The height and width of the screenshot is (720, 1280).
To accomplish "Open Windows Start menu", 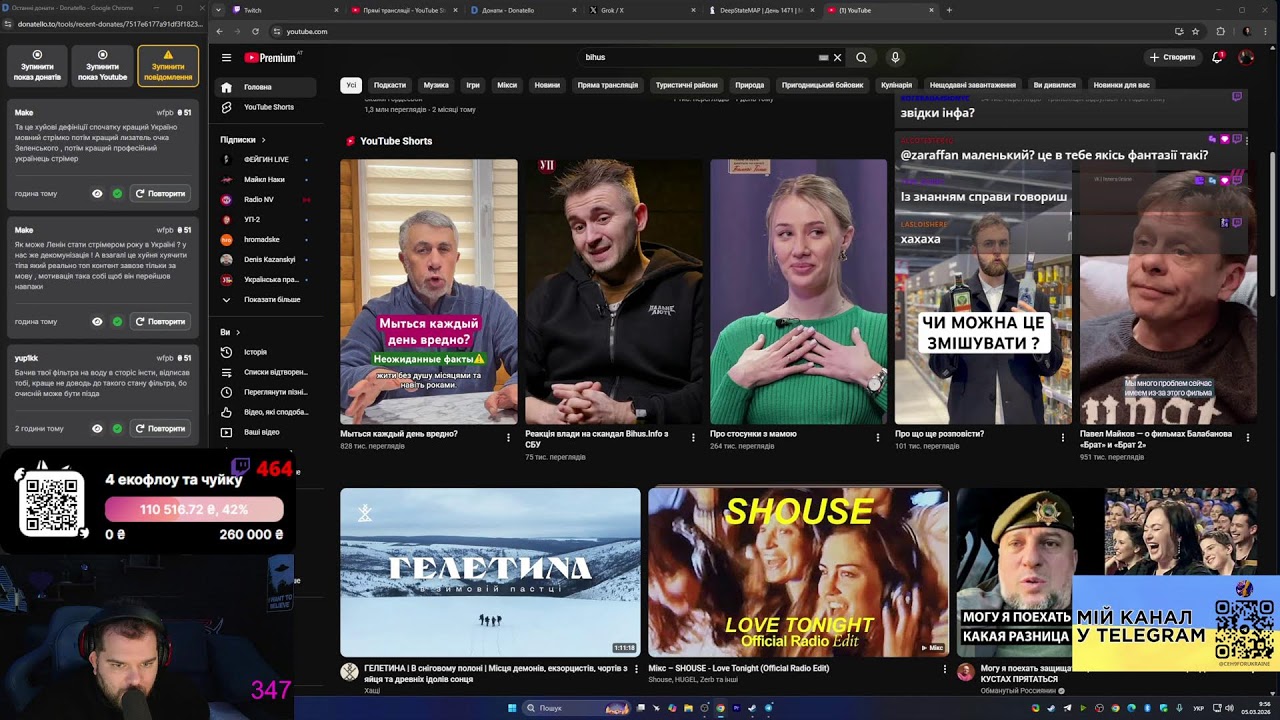I will 512,708.
